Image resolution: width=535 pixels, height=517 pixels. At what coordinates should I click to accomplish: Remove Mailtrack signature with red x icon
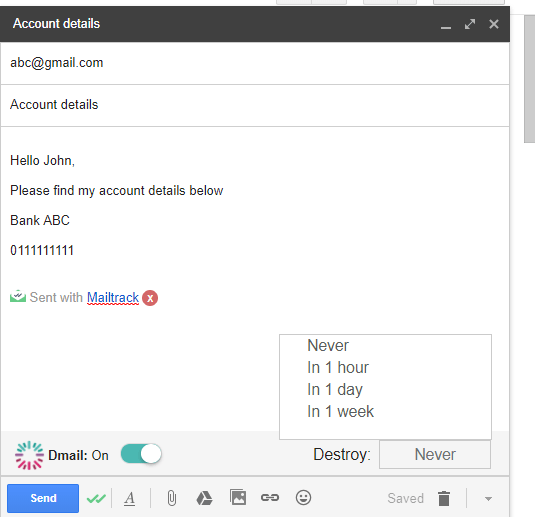tap(150, 298)
